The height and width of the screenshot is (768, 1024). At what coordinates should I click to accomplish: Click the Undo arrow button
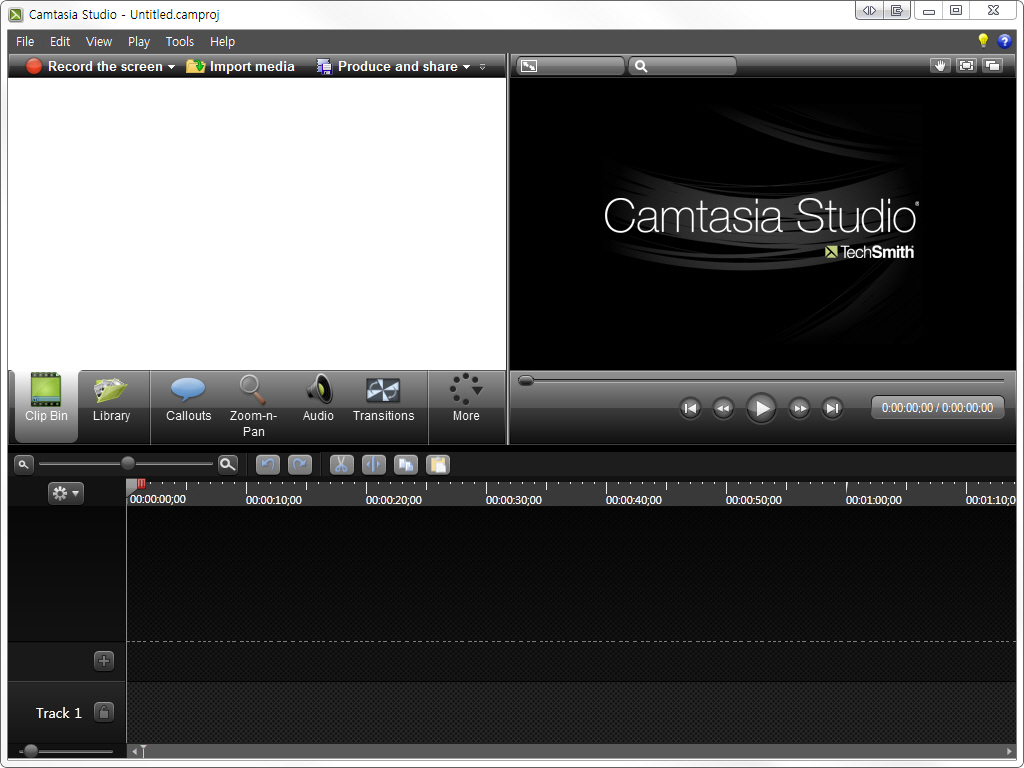268,465
